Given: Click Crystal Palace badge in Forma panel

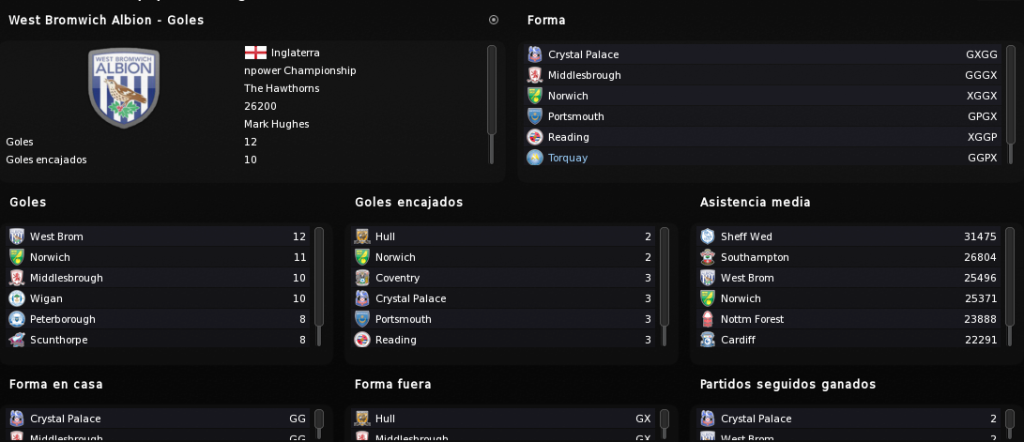Looking at the screenshot, I should 535,54.
